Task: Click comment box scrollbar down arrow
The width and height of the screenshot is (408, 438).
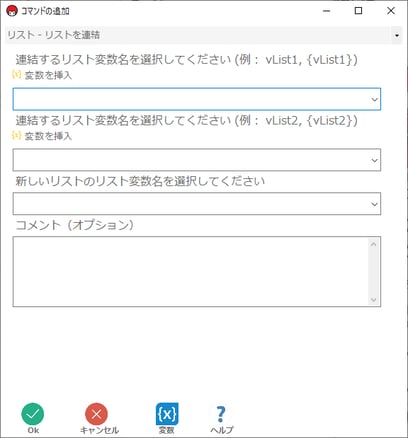Action: pyautogui.click(x=373, y=300)
